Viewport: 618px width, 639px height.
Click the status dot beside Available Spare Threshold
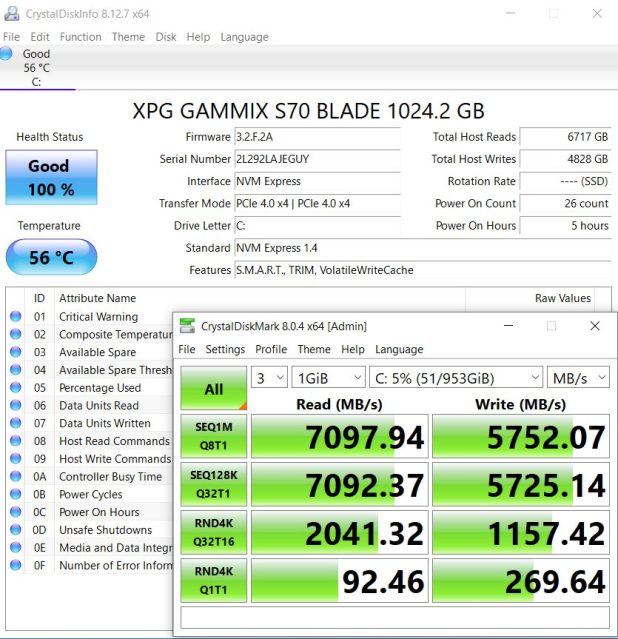tap(15, 370)
